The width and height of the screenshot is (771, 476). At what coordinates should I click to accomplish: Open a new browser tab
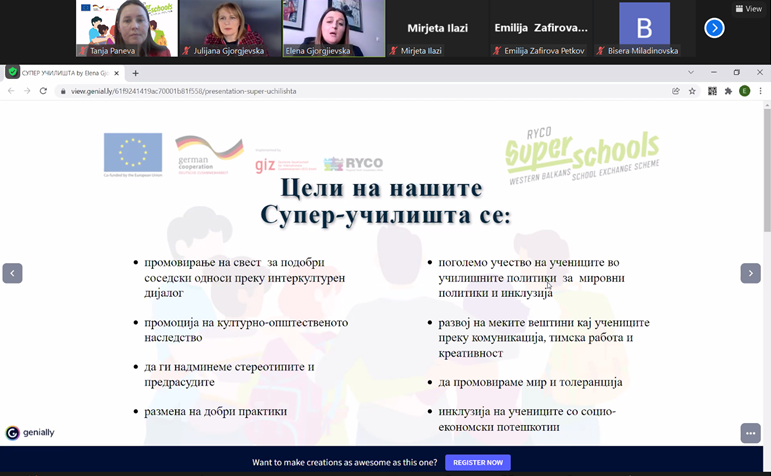tap(136, 73)
